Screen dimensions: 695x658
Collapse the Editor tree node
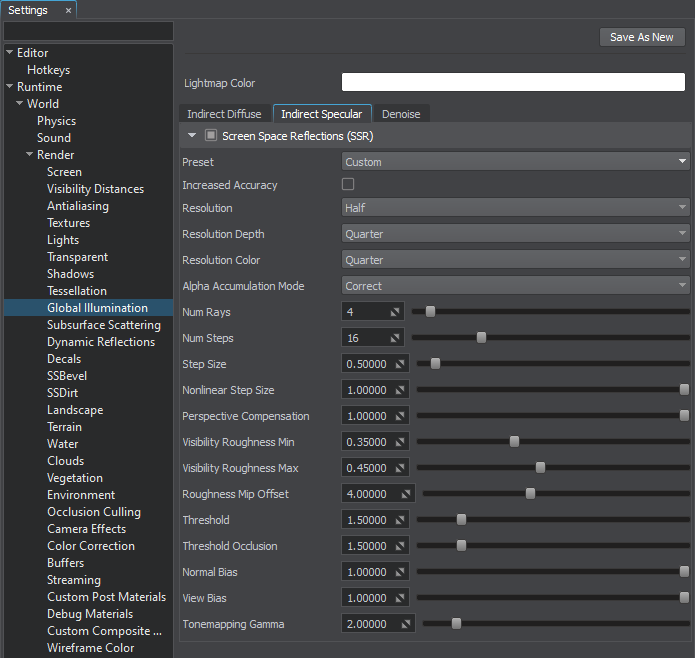point(9,52)
